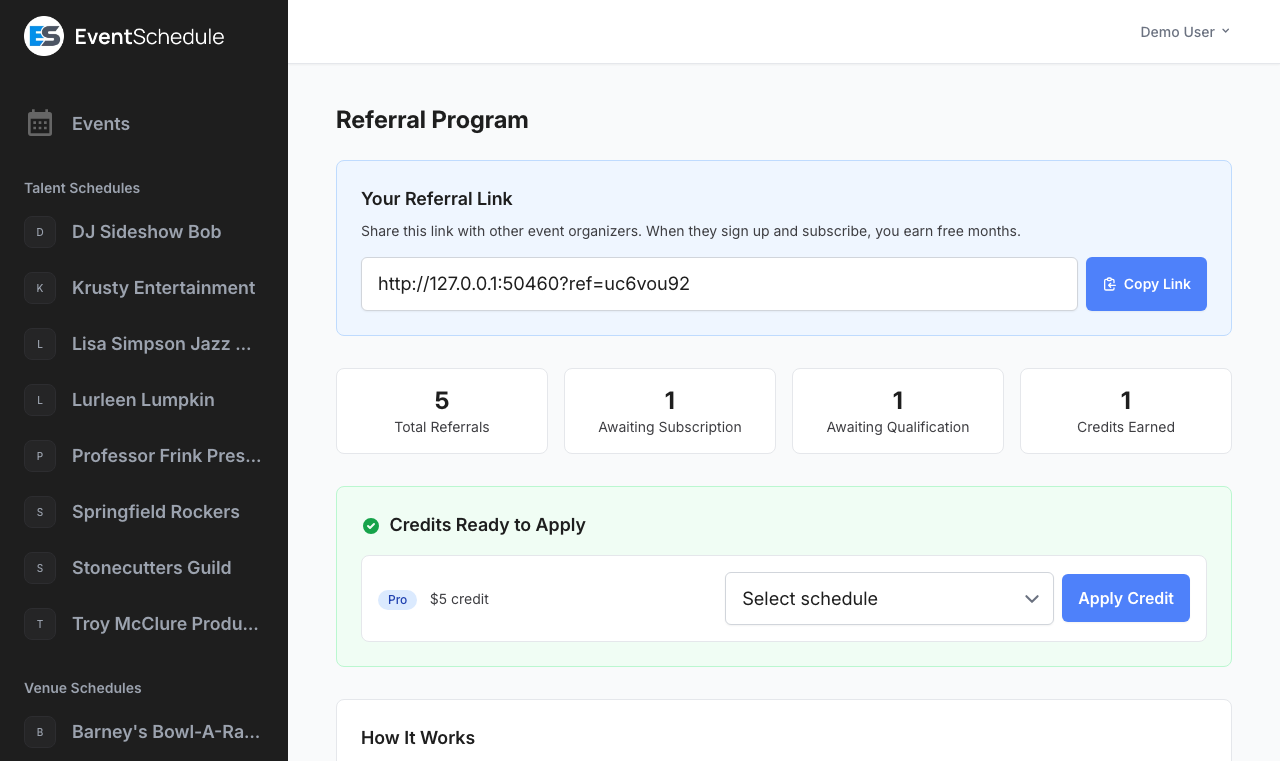Click DJ Sideshow Bob's avatar icon
1280x761 pixels.
(x=39, y=232)
